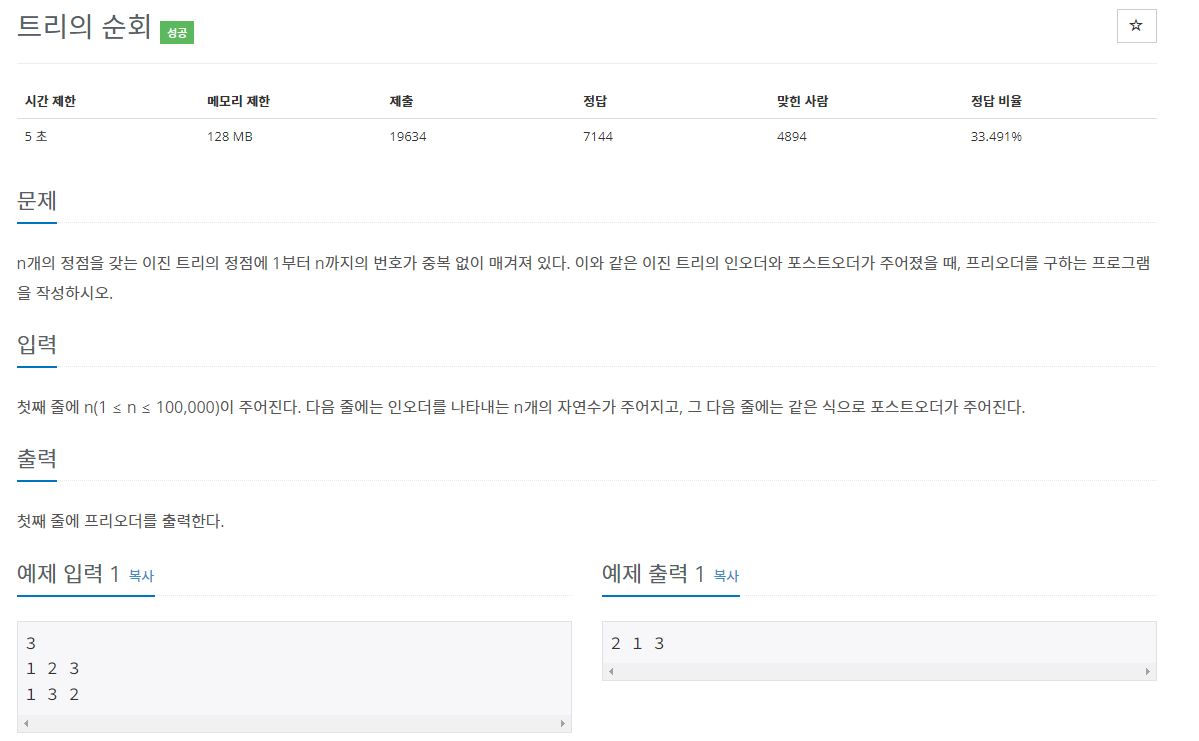Click the title 트리의 순회
This screenshot has width=1199, height=741.
pos(84,27)
